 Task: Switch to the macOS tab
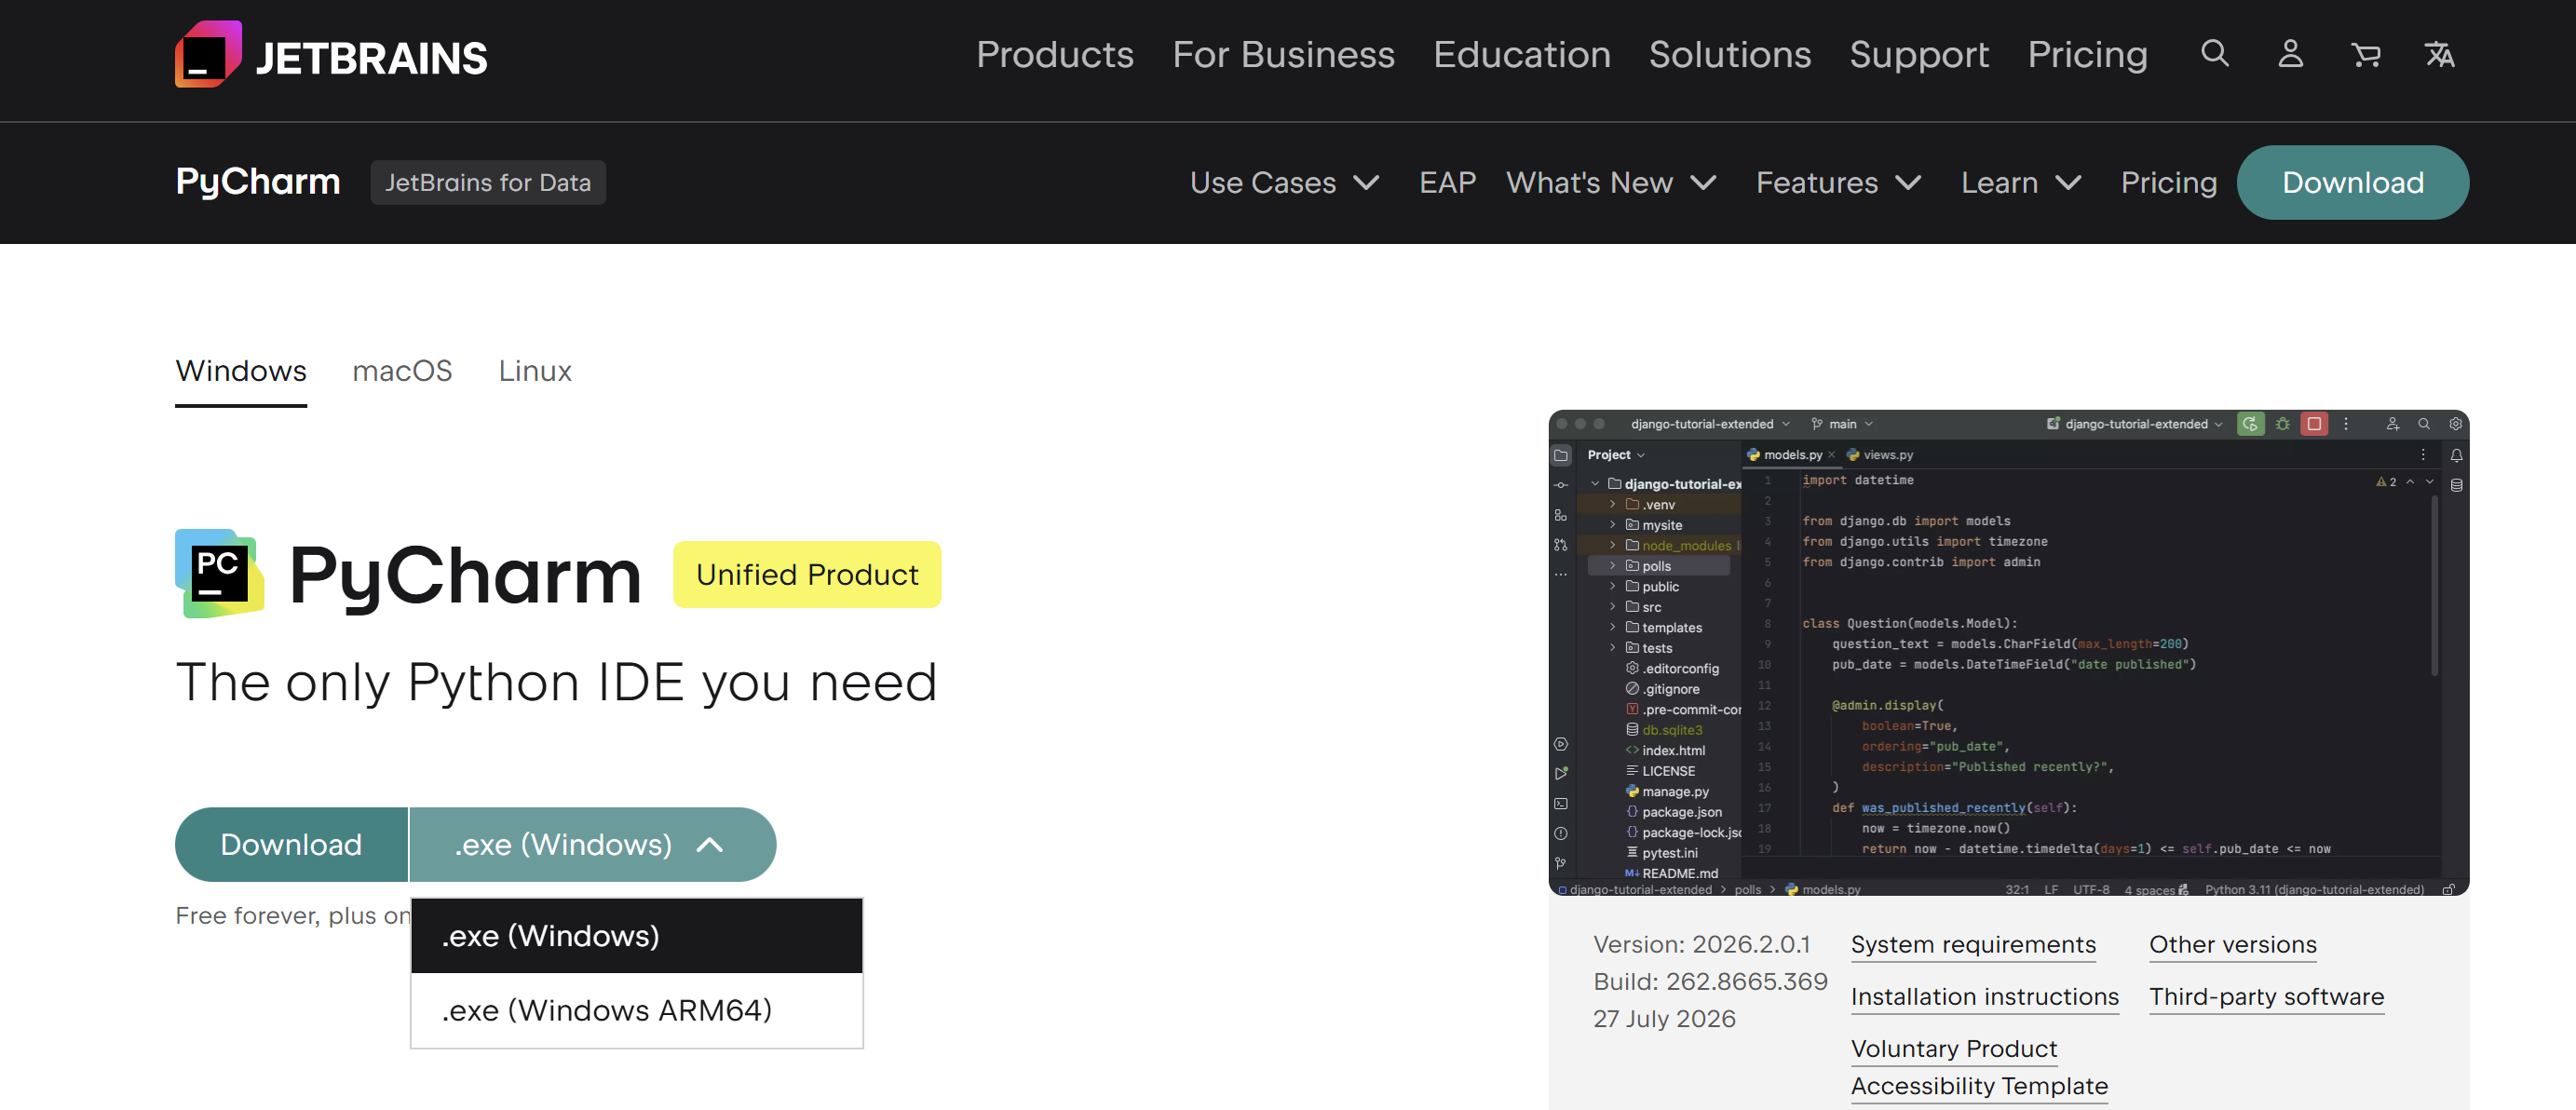click(x=402, y=372)
